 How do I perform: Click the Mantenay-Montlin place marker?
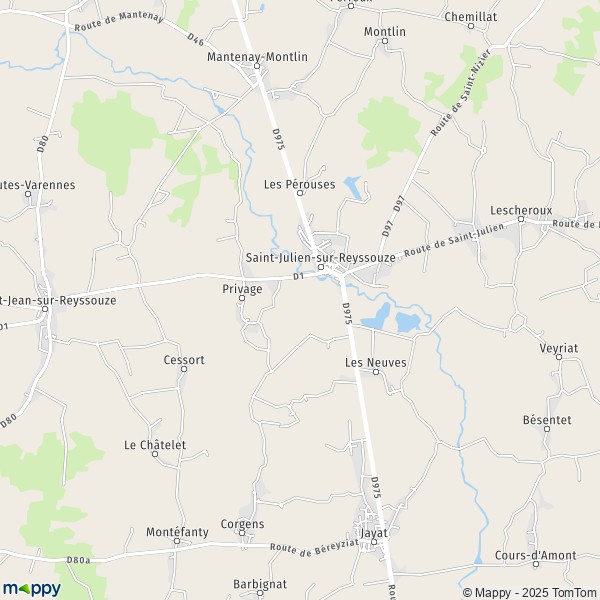pos(257,66)
